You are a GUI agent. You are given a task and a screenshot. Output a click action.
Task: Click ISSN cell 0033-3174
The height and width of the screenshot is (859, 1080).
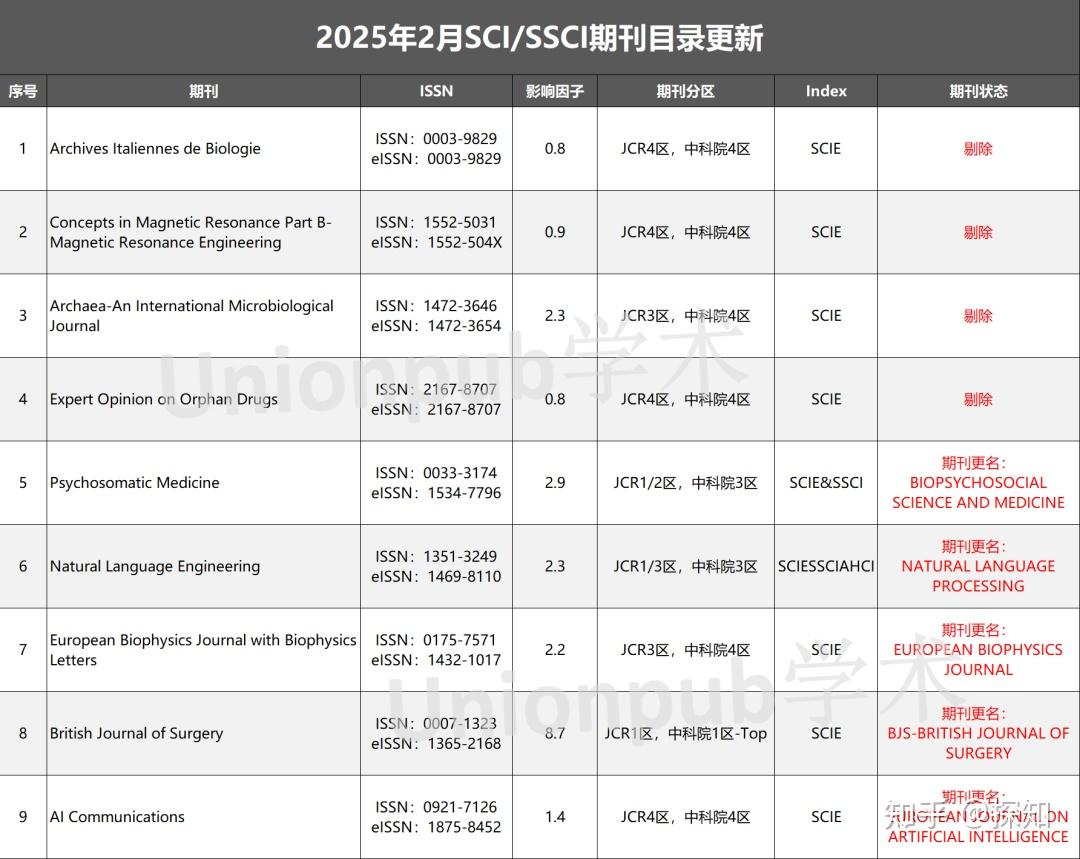click(436, 483)
